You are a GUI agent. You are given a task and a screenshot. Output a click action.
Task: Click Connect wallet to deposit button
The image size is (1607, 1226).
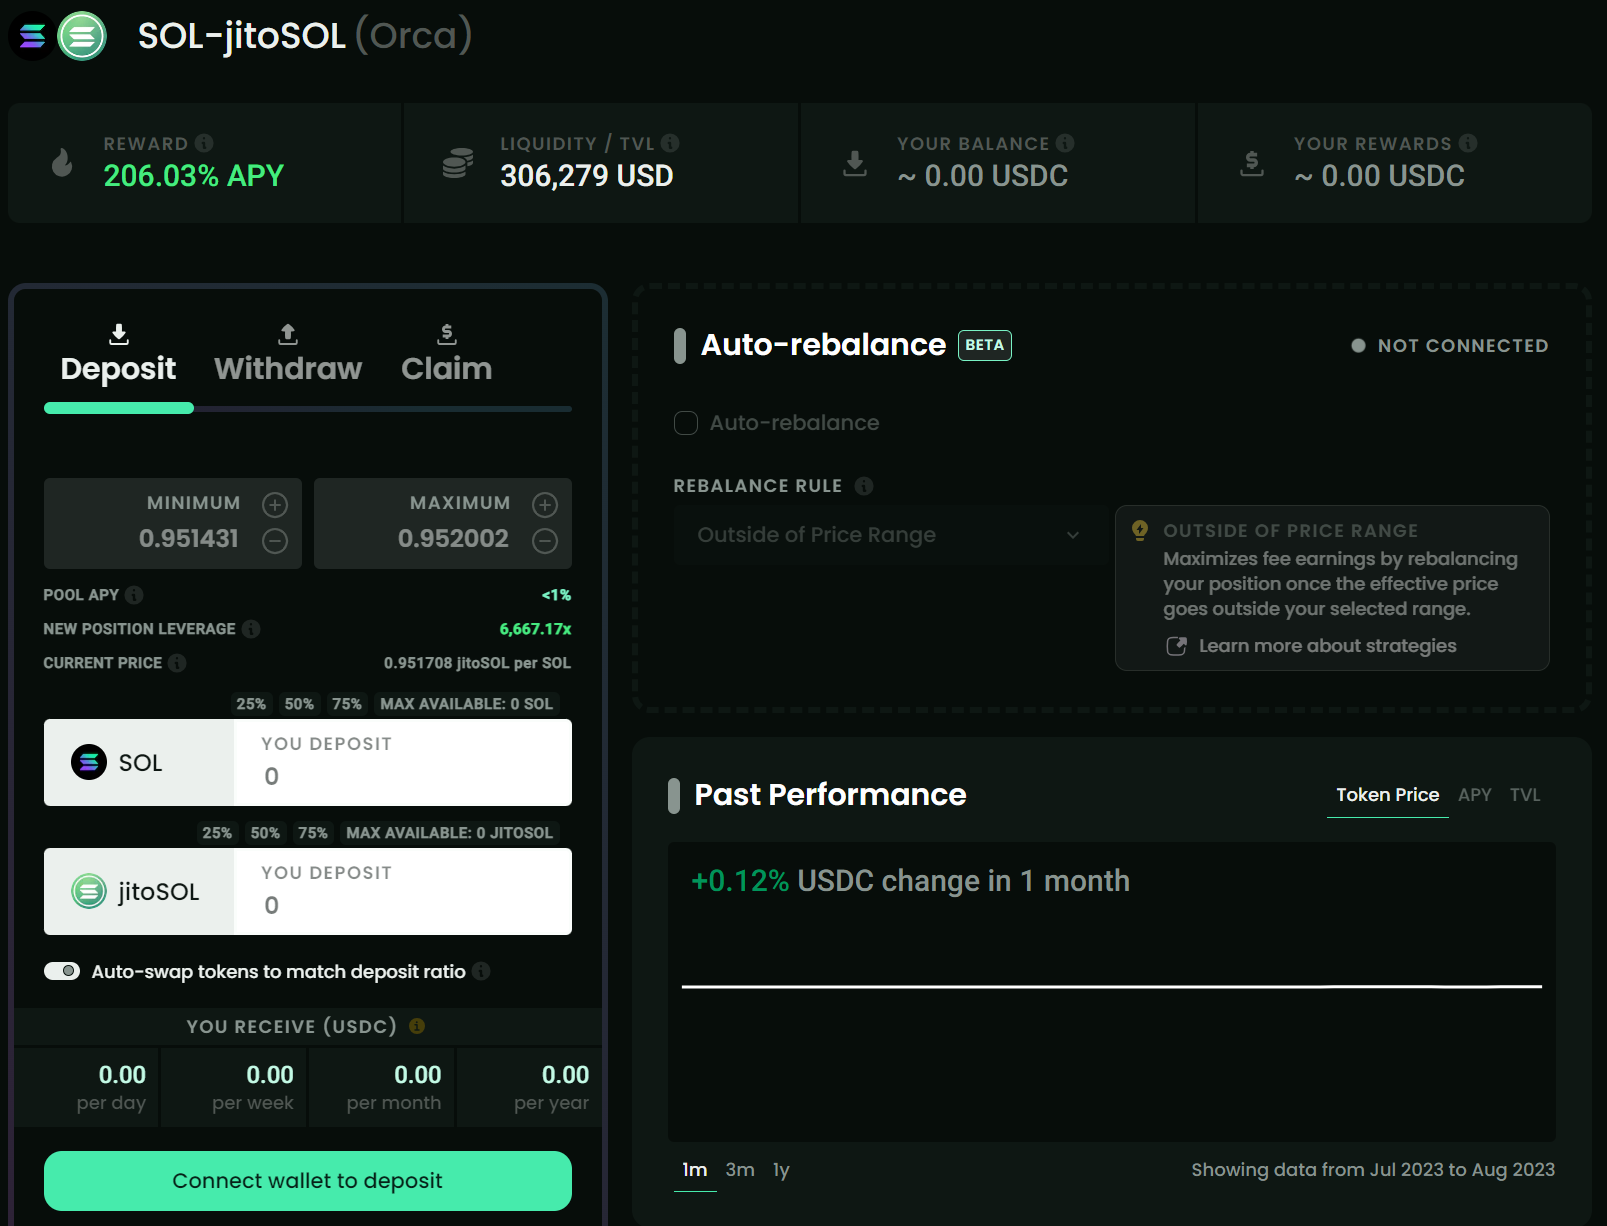(308, 1181)
